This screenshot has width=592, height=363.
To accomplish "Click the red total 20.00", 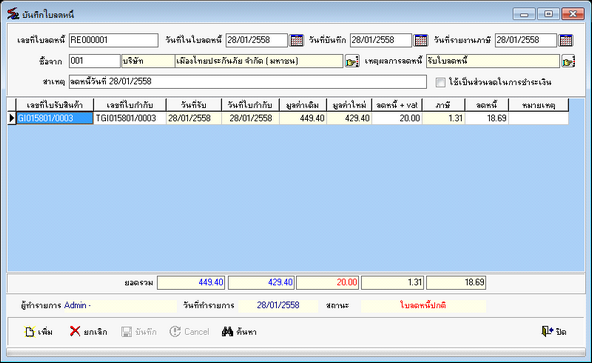I will (328, 283).
